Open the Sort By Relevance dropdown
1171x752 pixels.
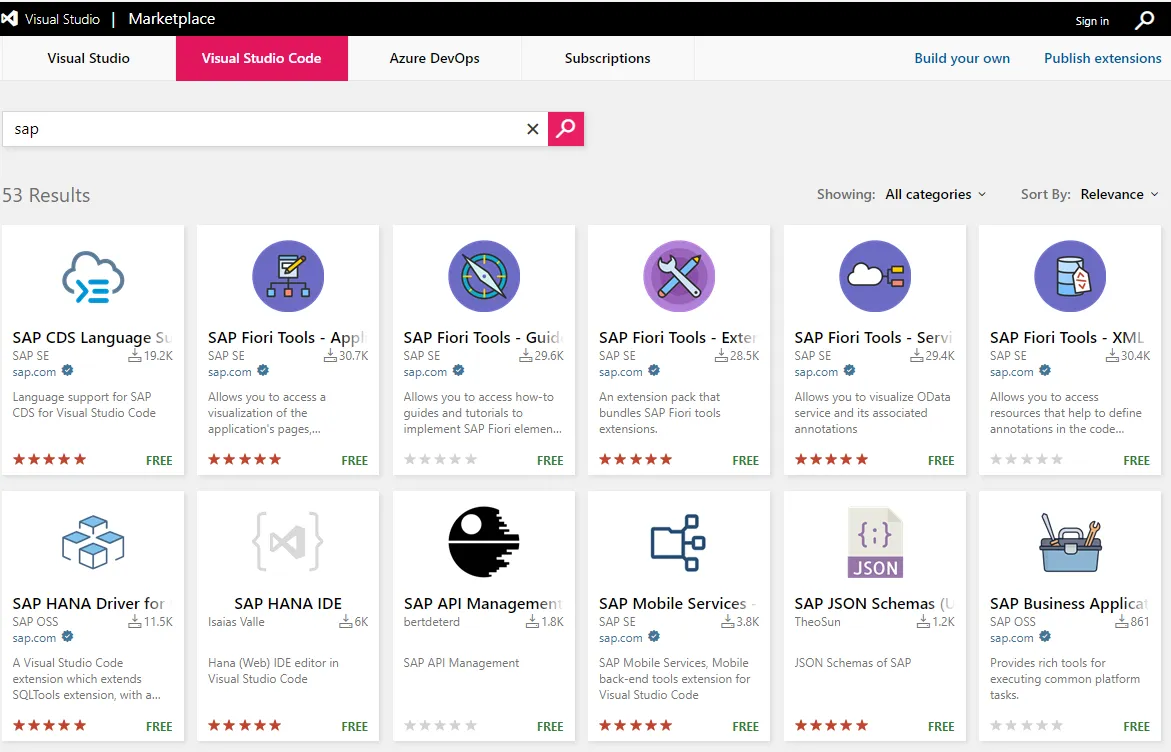coord(1119,194)
